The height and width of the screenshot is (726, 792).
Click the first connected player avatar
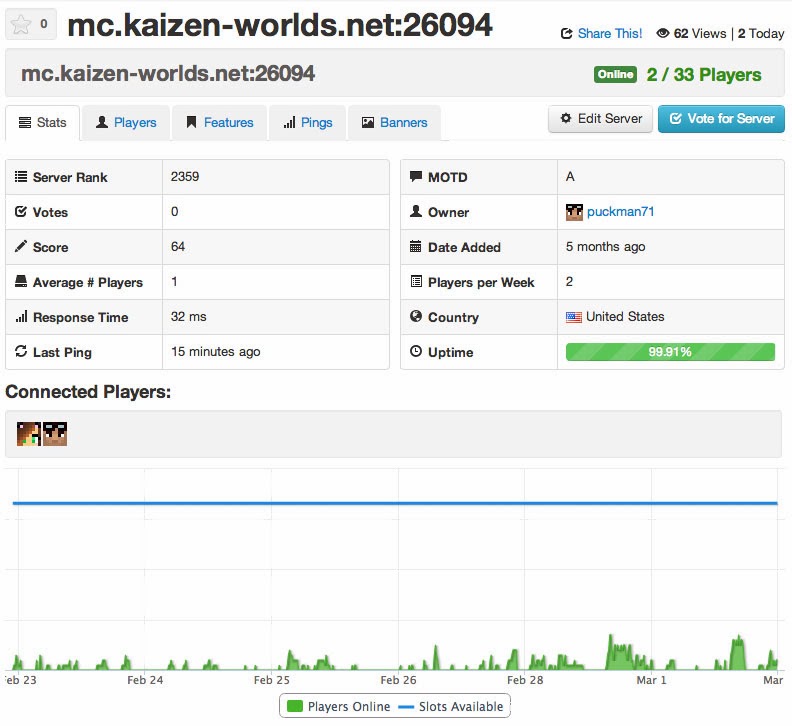(x=29, y=434)
